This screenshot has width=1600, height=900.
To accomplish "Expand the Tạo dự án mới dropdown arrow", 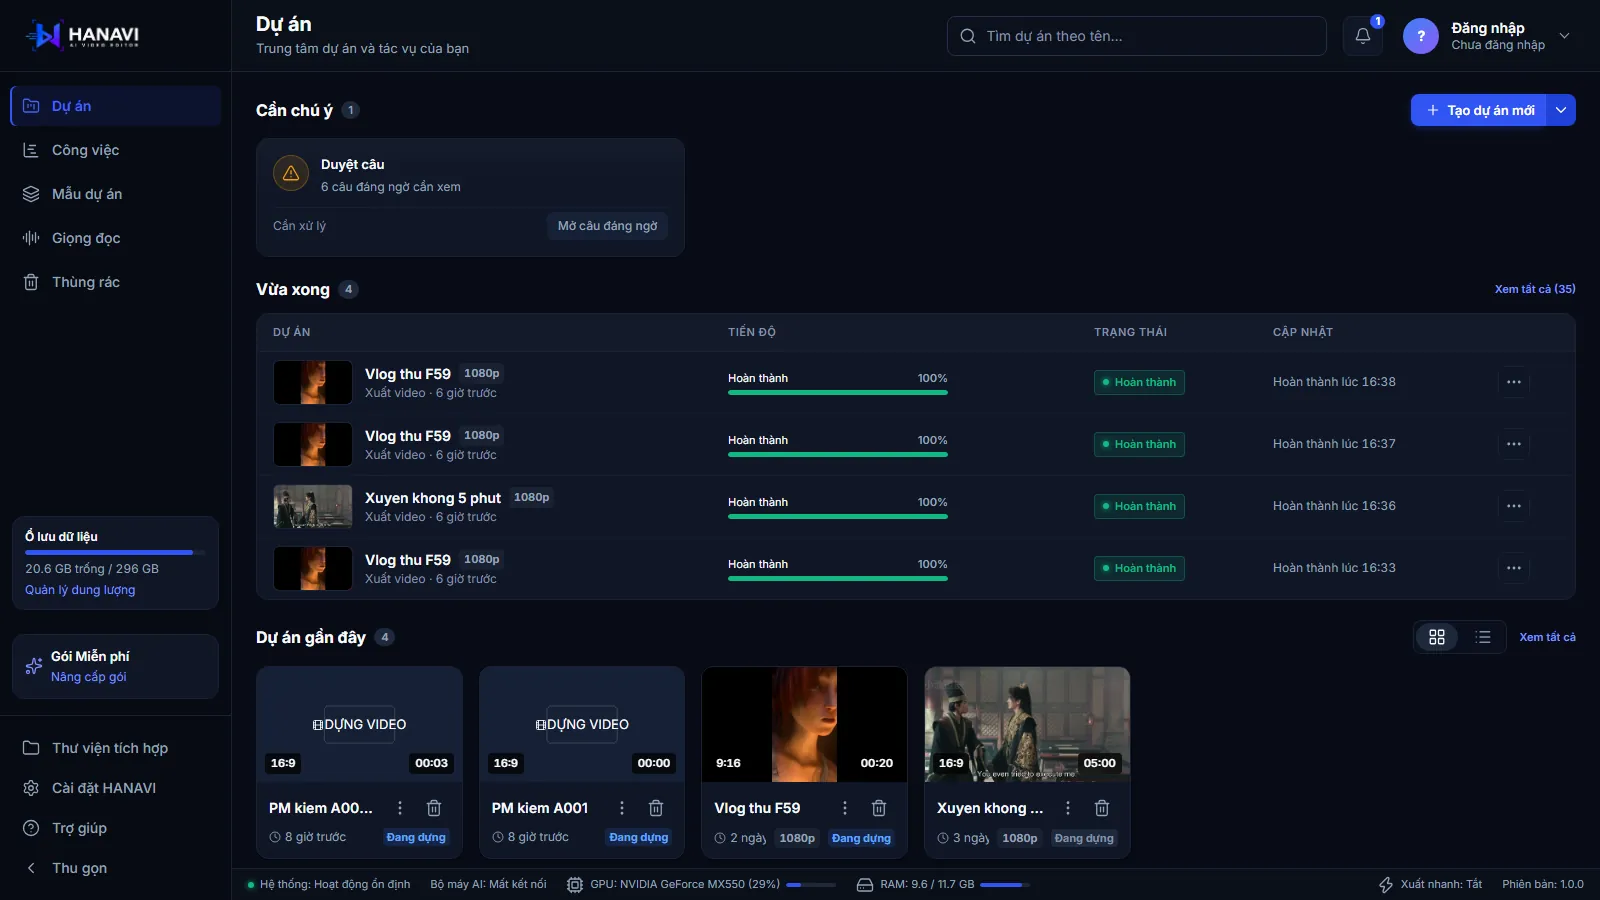I will pos(1561,110).
